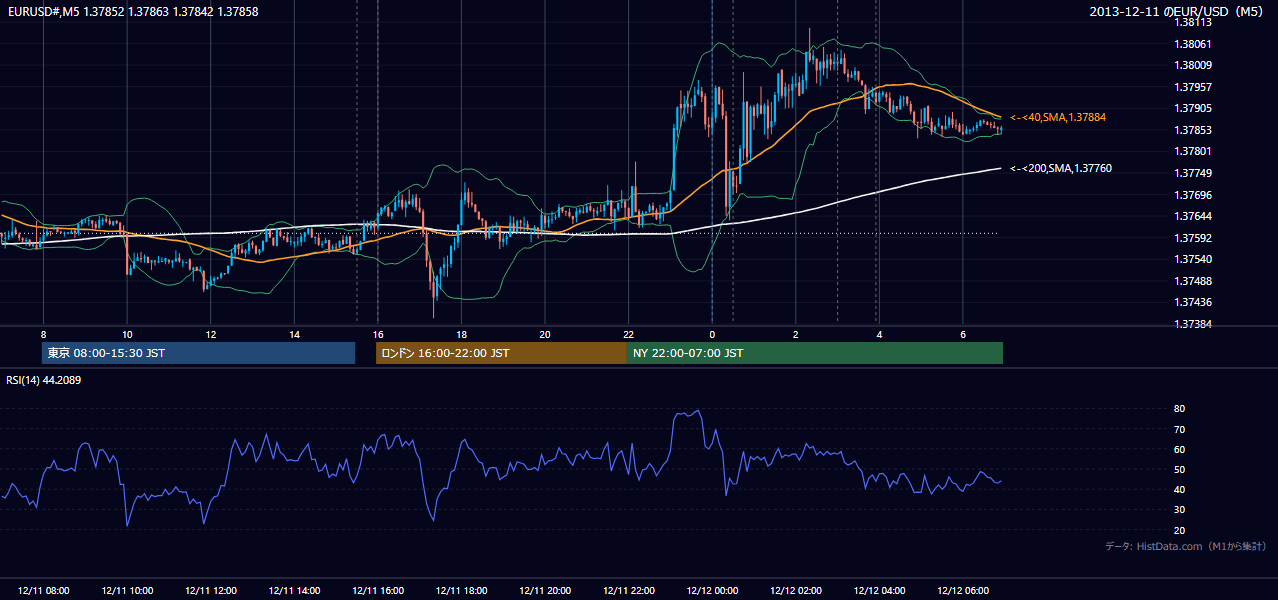The height and width of the screenshot is (600, 1278).
Task: Click hour tick '8' under price chart
Action: (x=43, y=334)
